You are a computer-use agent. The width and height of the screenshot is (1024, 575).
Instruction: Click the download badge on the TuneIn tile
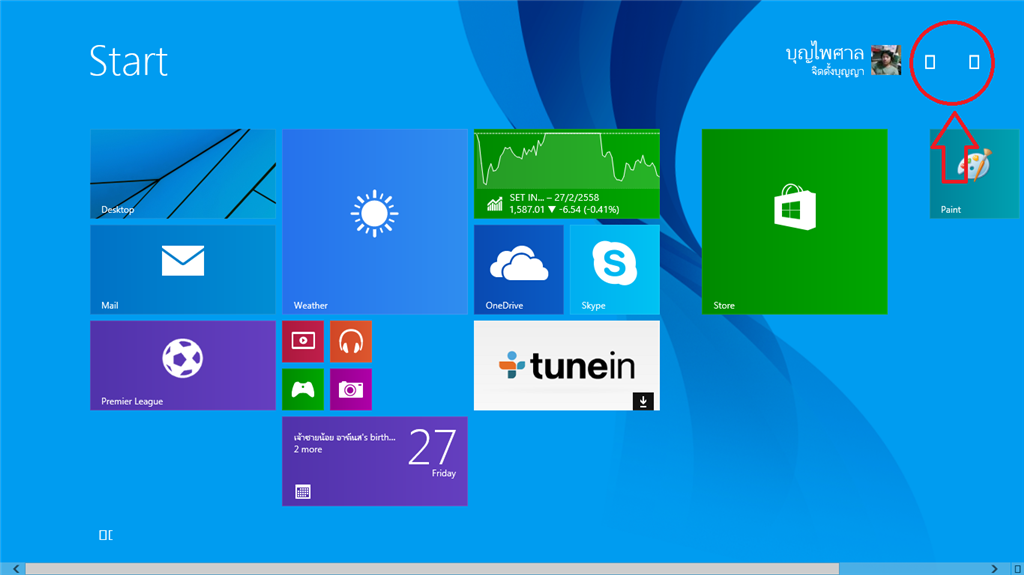tap(643, 401)
